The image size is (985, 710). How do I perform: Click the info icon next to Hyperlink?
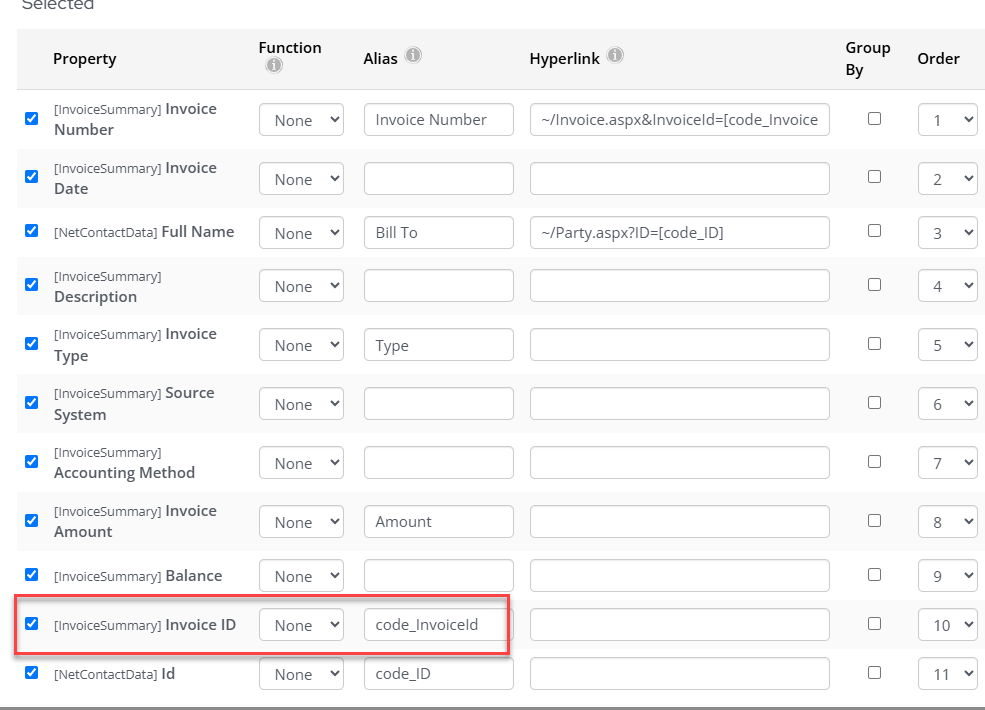point(615,56)
